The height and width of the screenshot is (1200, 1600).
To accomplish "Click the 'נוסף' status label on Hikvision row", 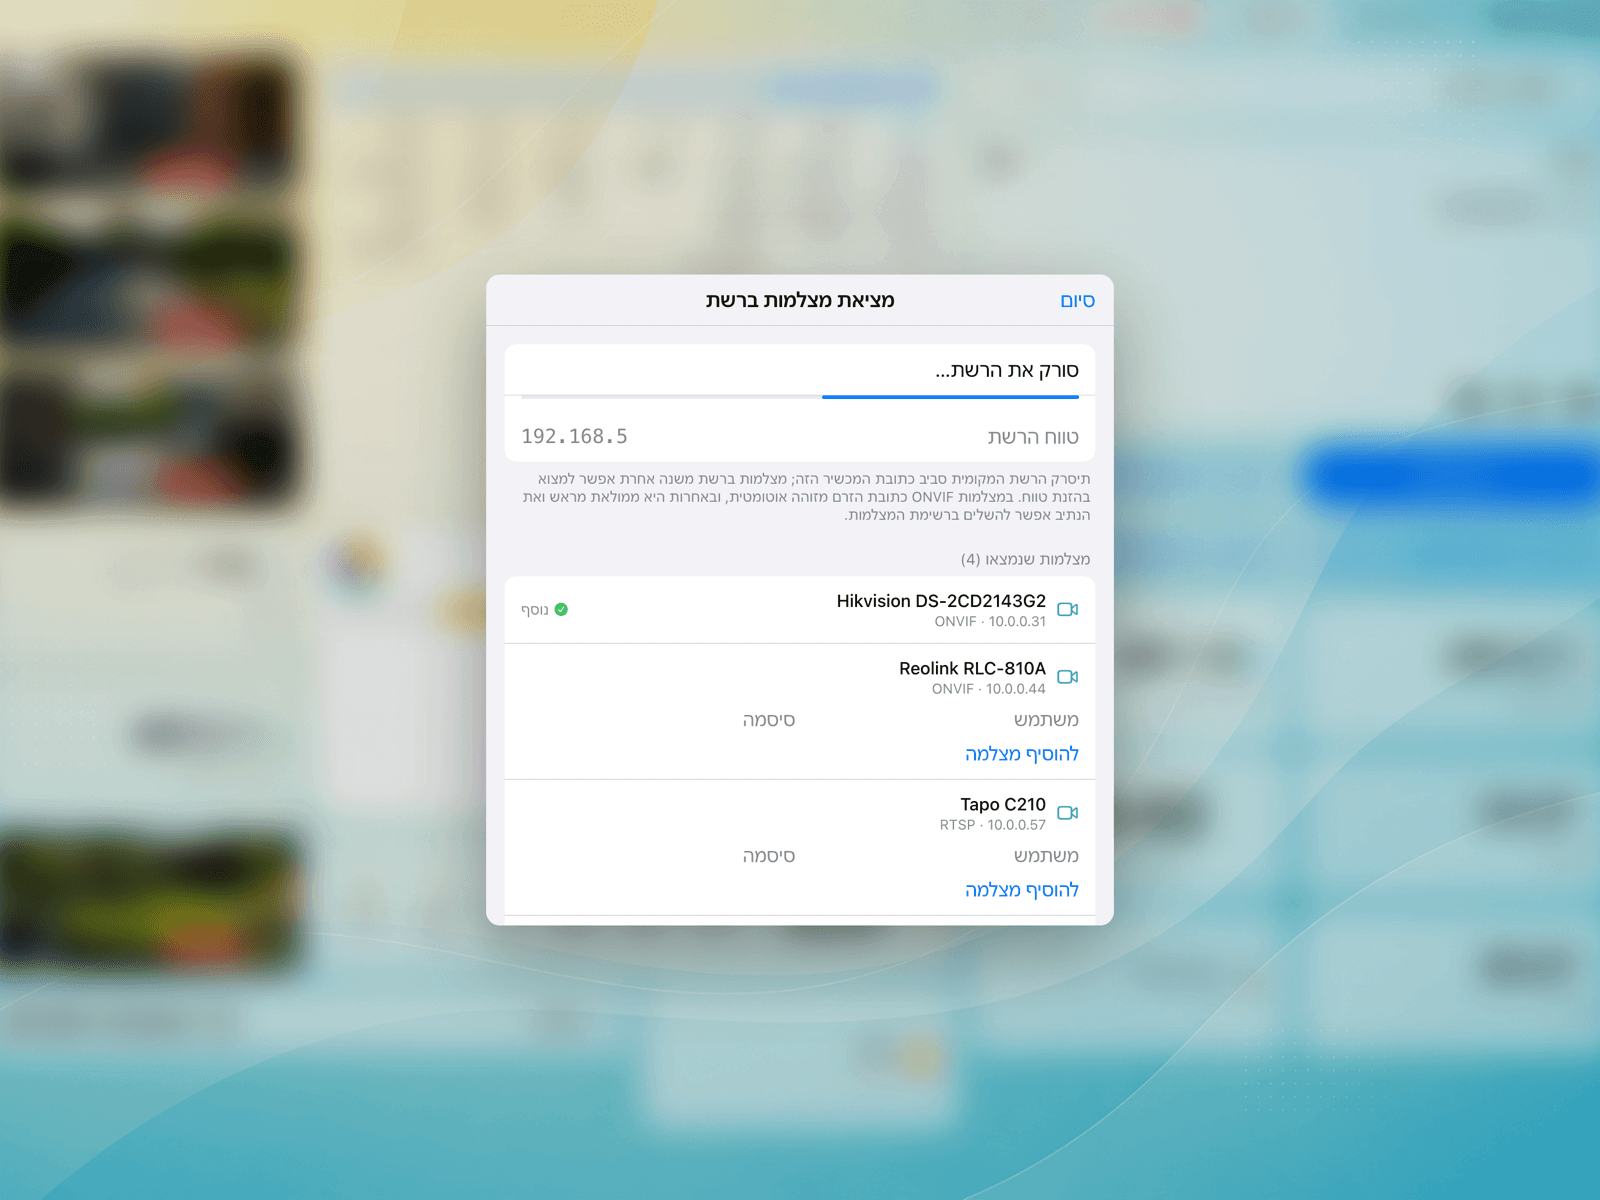I will tap(535, 610).
